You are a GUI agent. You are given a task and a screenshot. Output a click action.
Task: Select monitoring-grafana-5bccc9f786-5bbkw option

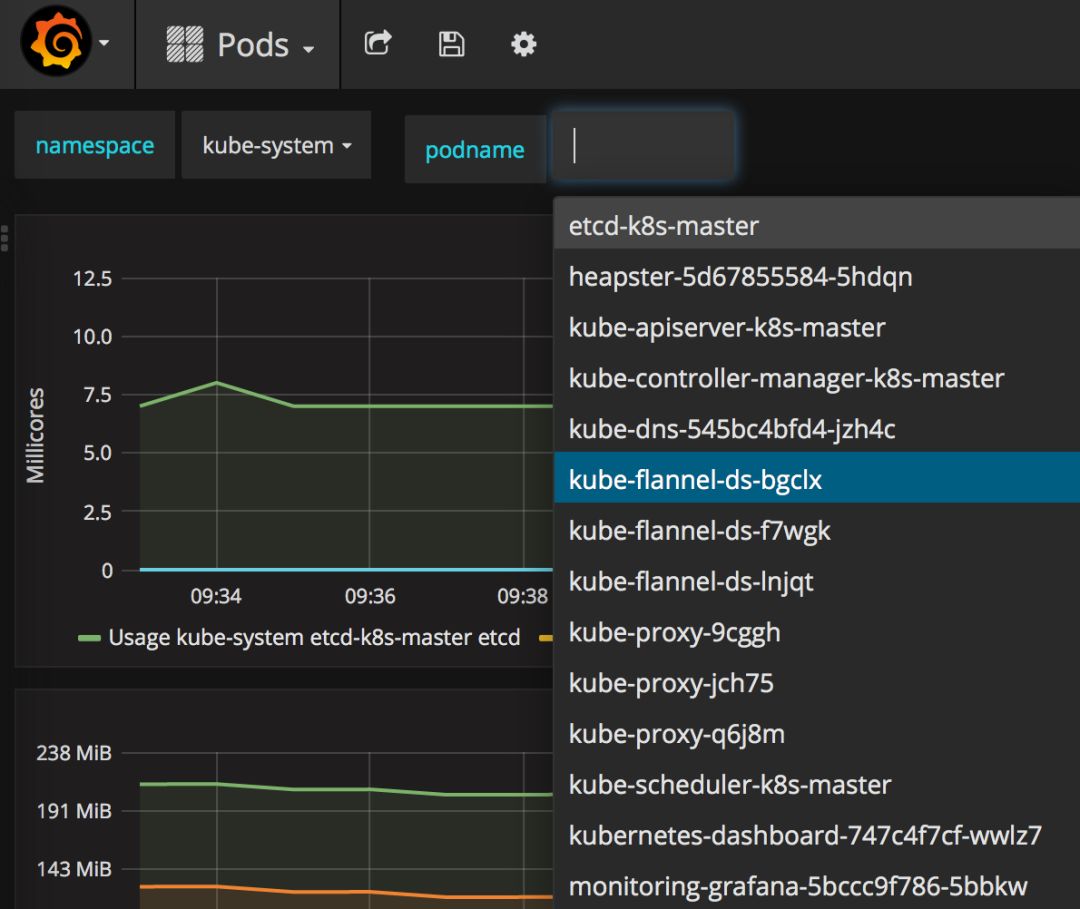817,886
